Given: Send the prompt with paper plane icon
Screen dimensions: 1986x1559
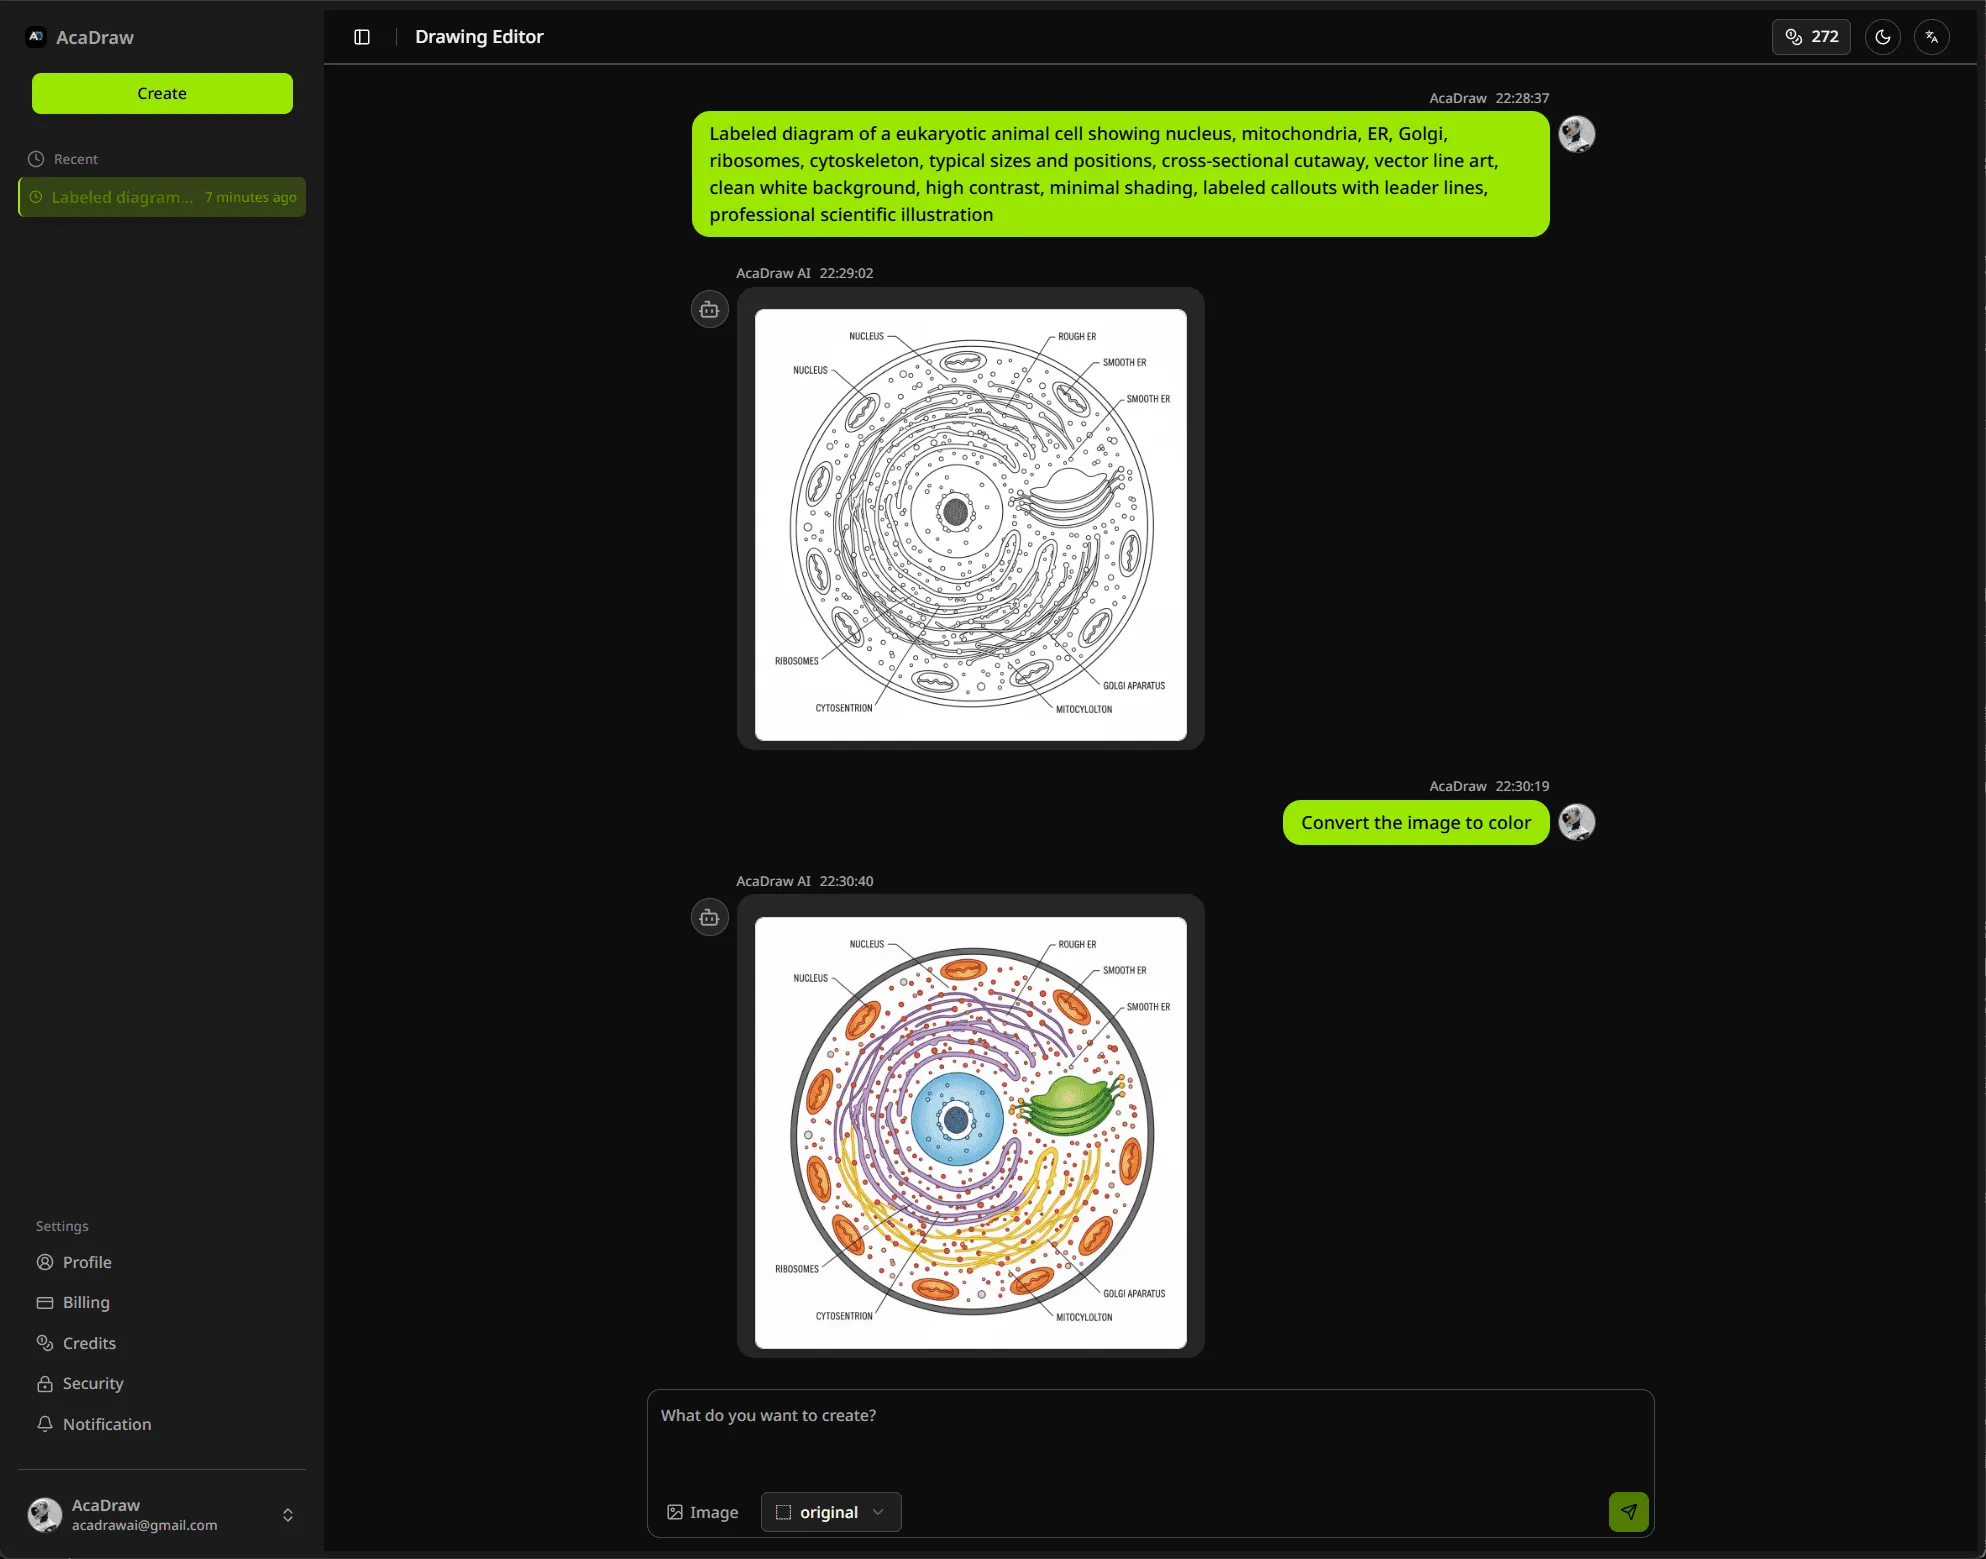Looking at the screenshot, I should pos(1628,1512).
